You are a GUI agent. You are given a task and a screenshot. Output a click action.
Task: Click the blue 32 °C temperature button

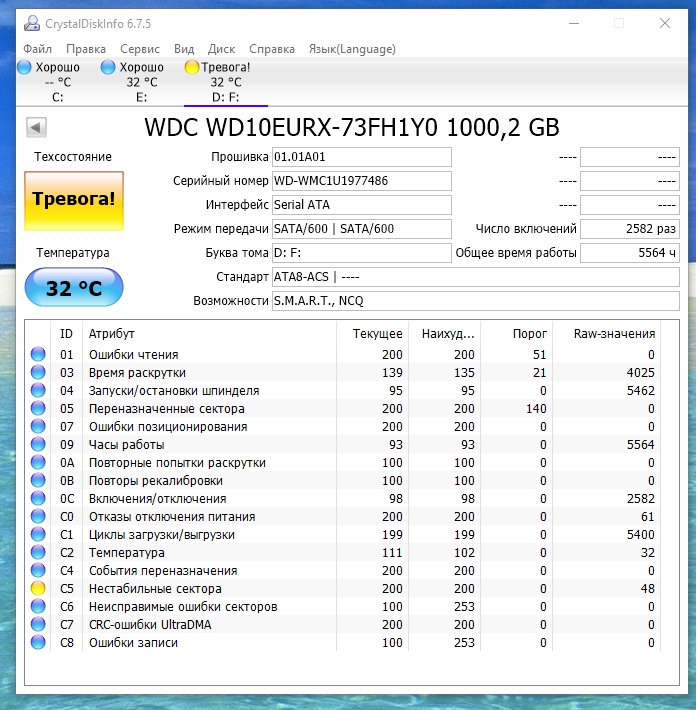pos(73,289)
